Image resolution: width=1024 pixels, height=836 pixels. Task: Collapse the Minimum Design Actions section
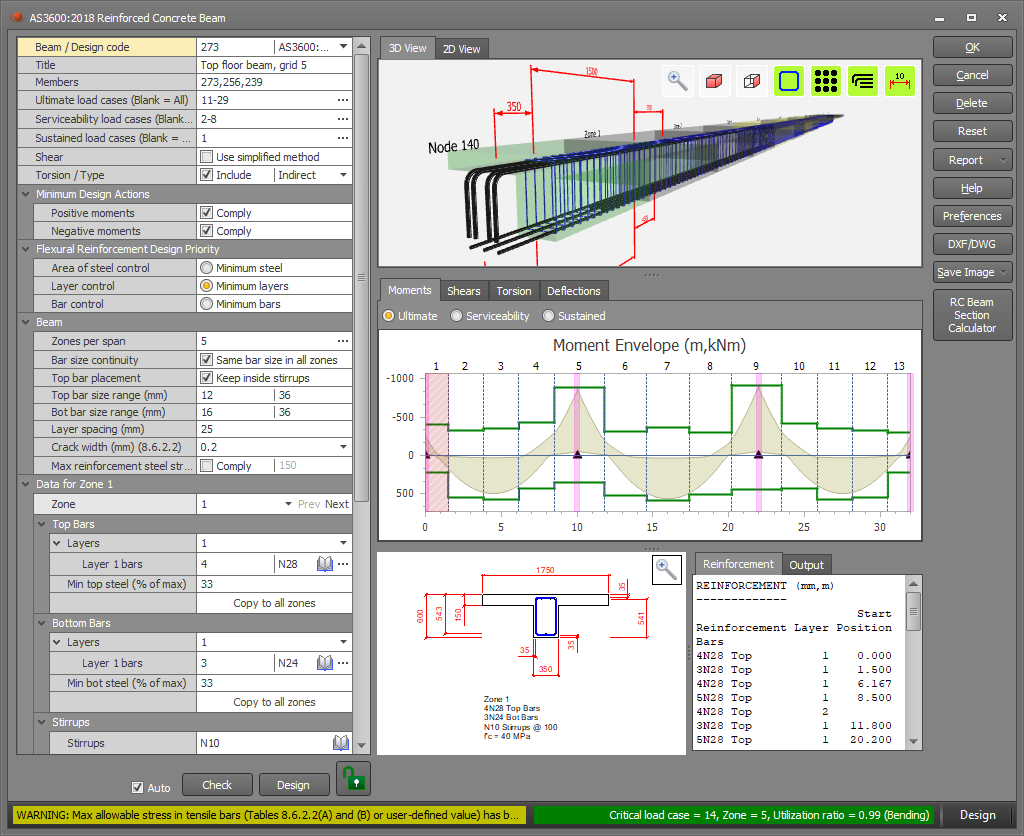coord(25,194)
